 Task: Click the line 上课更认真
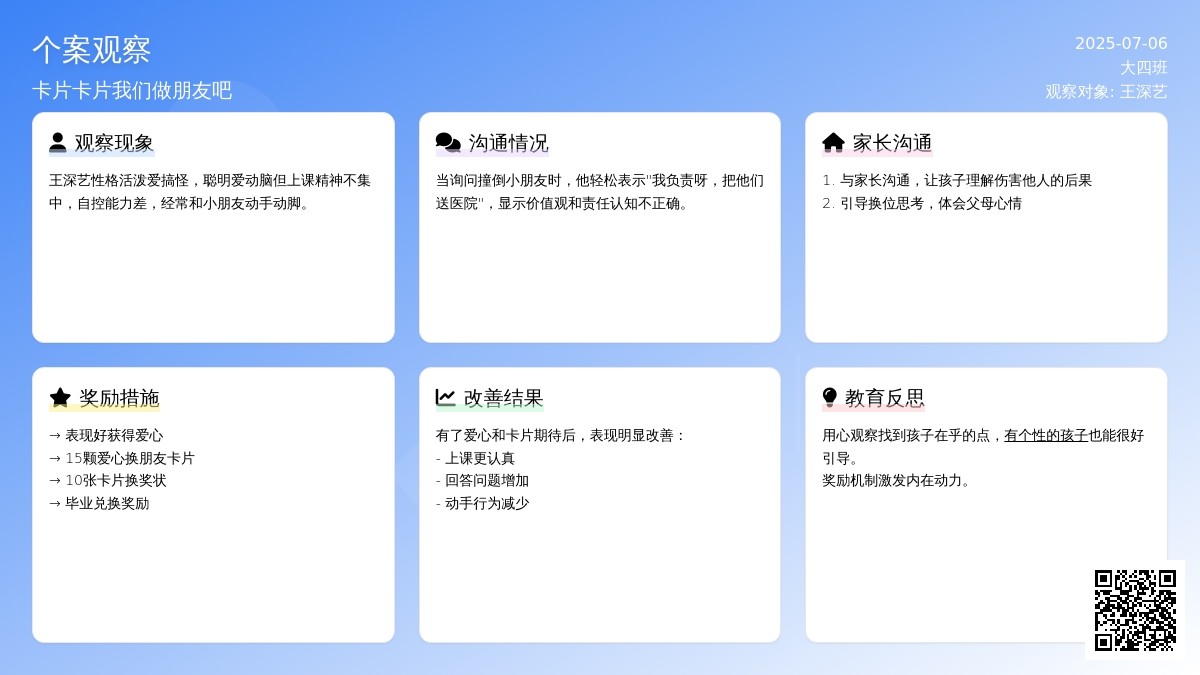pyautogui.click(x=476, y=458)
